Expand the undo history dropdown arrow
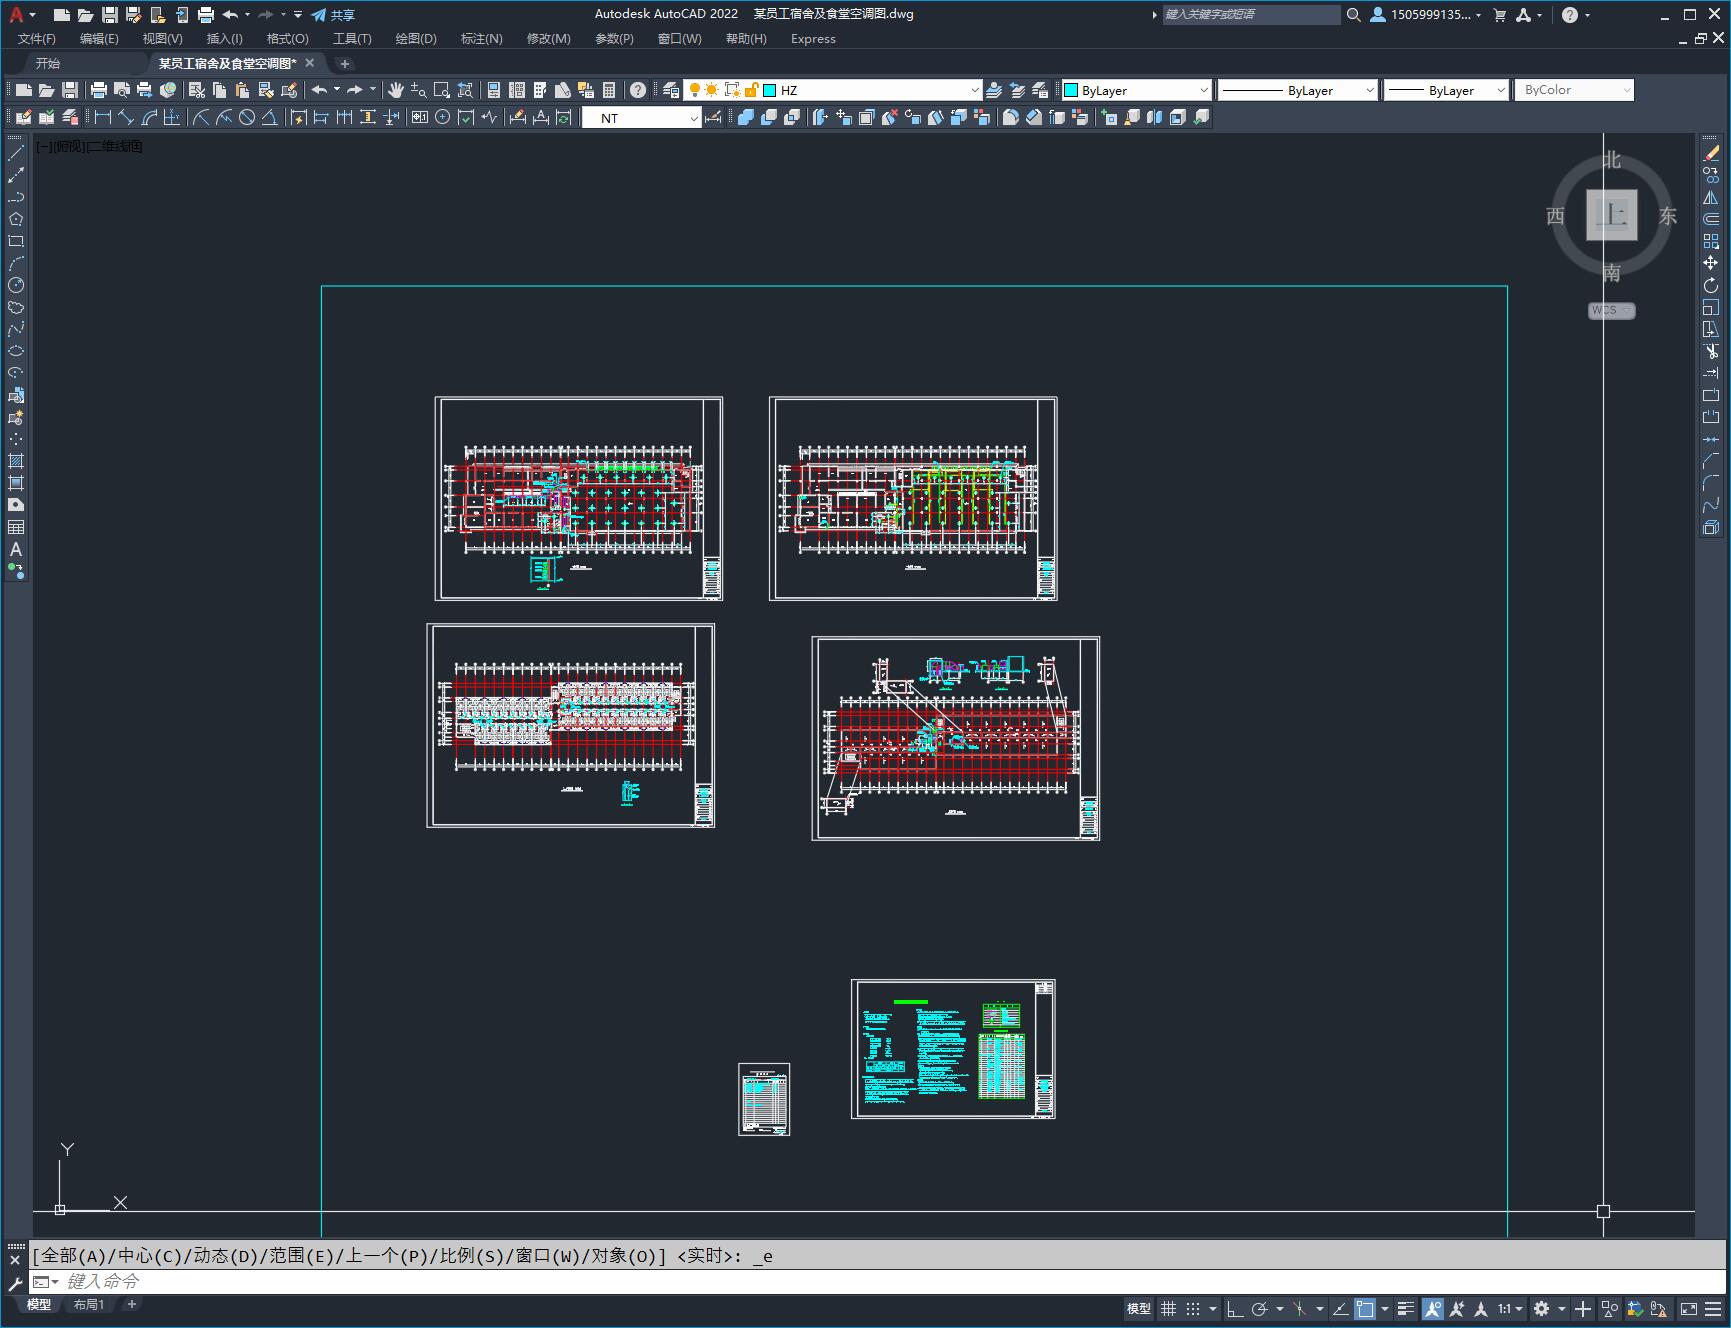 (248, 15)
